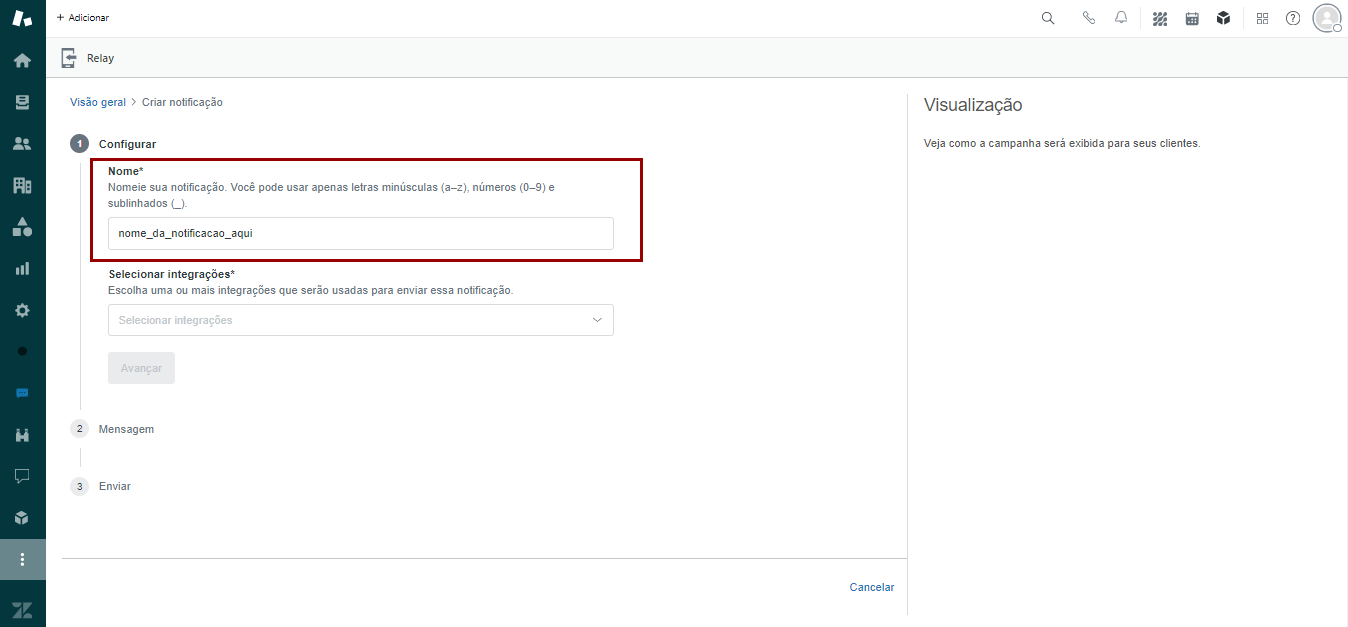Open the calendar icon in the top bar

pyautogui.click(x=1192, y=18)
